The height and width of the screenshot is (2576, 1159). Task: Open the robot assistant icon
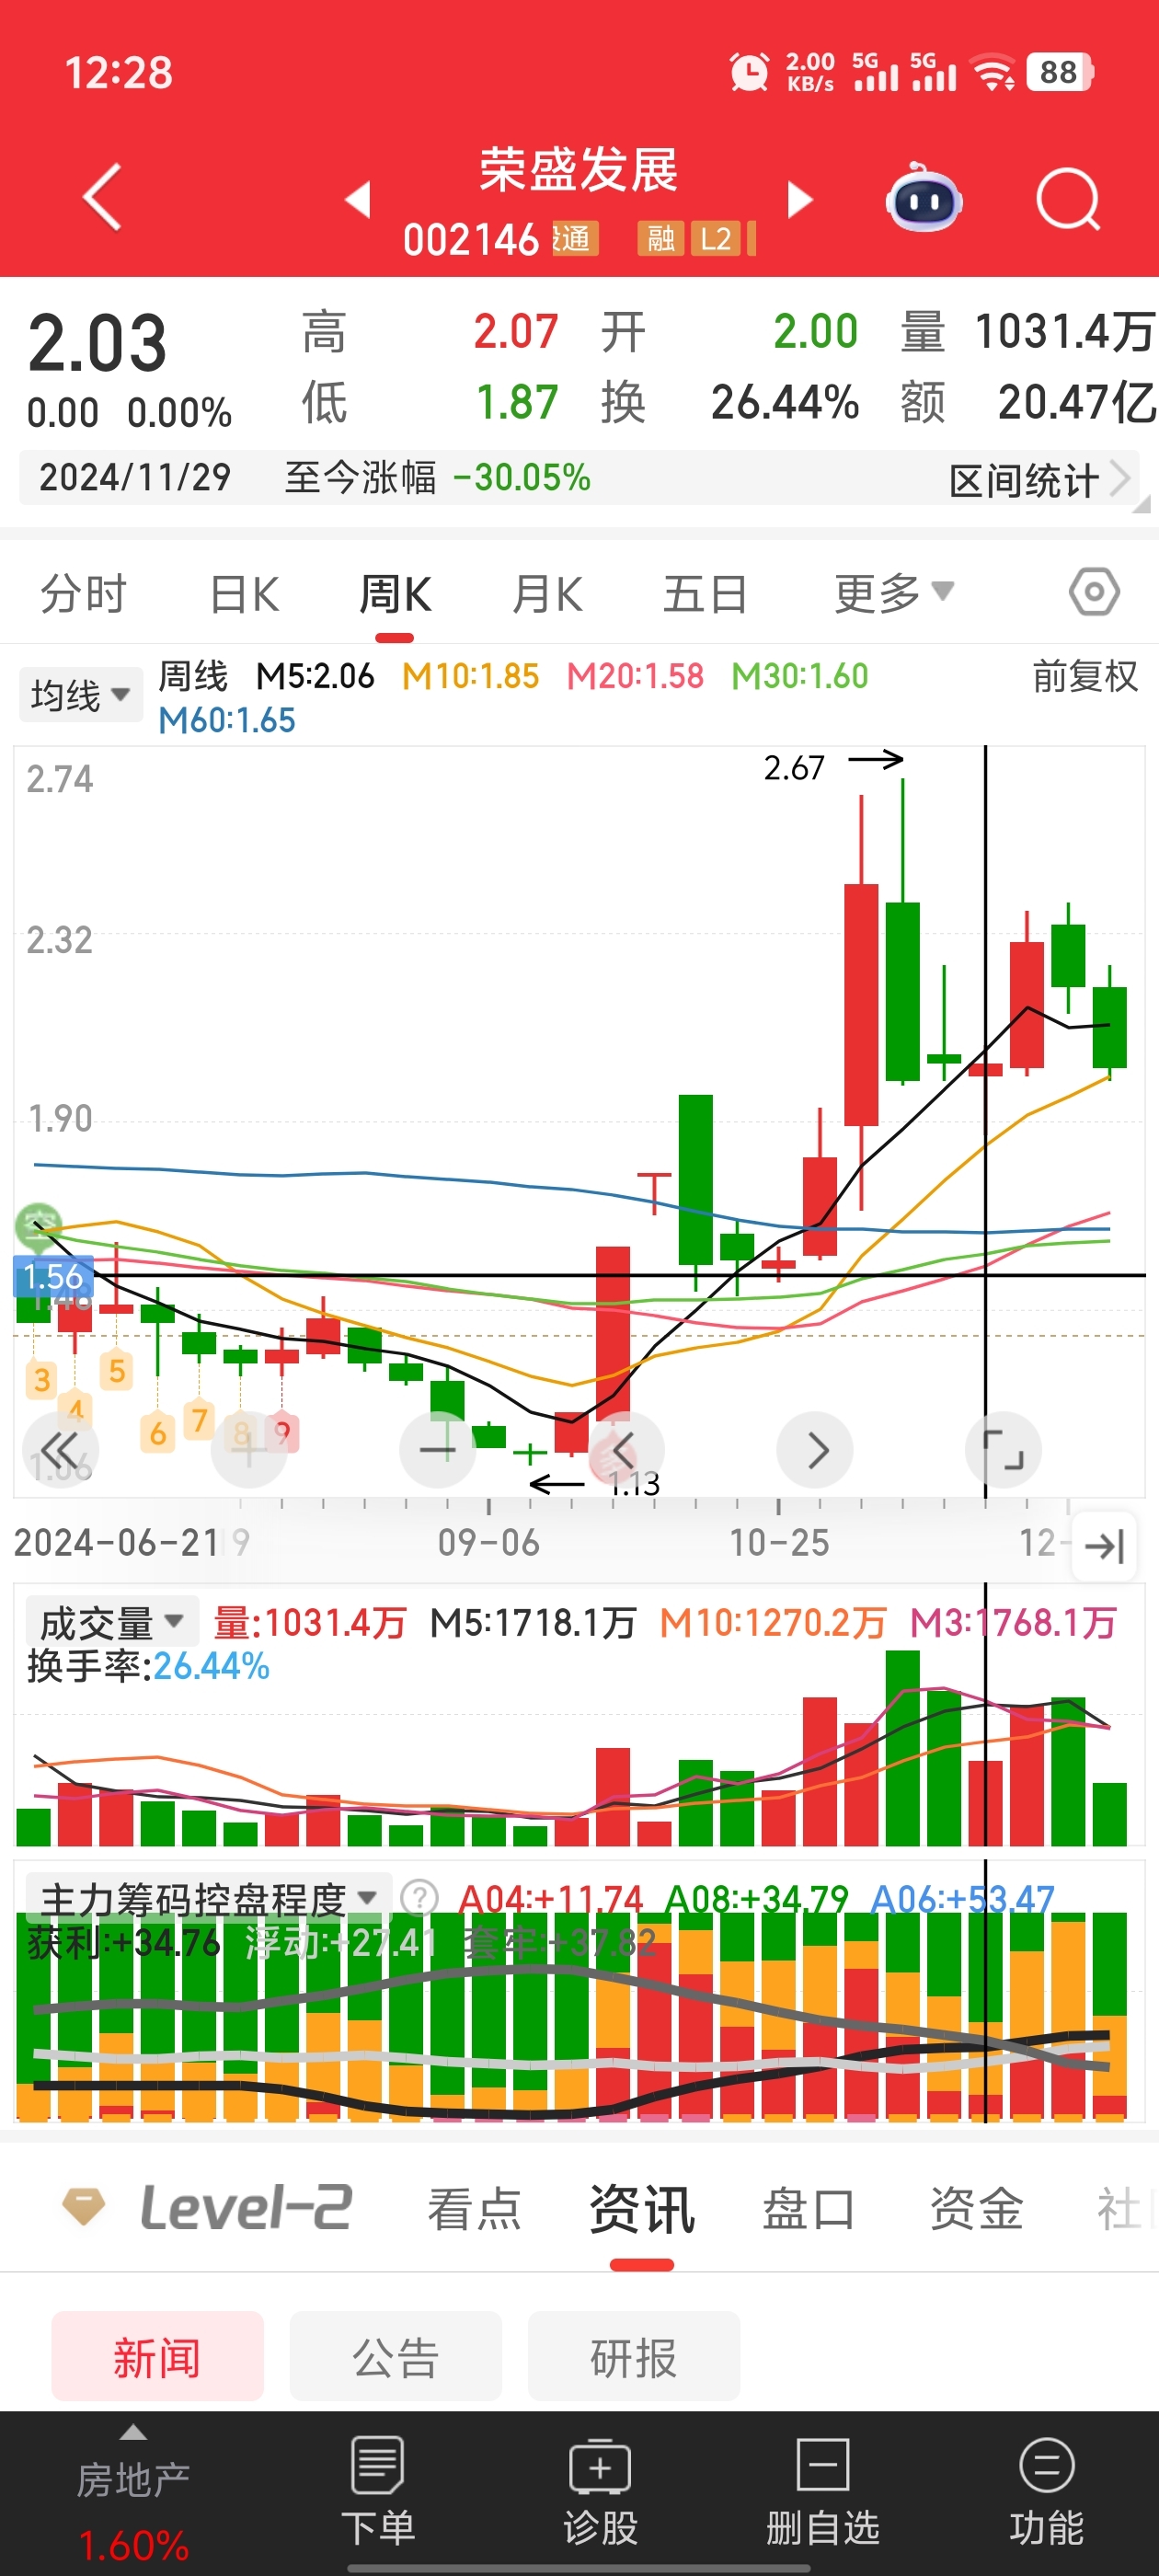point(924,197)
